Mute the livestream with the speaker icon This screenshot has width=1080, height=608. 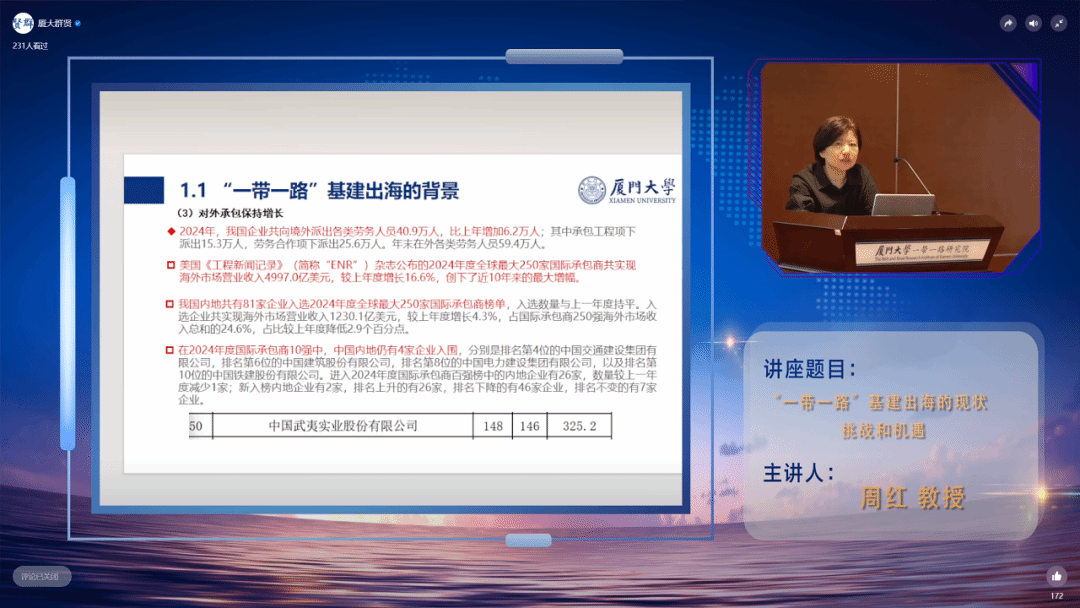1033,23
